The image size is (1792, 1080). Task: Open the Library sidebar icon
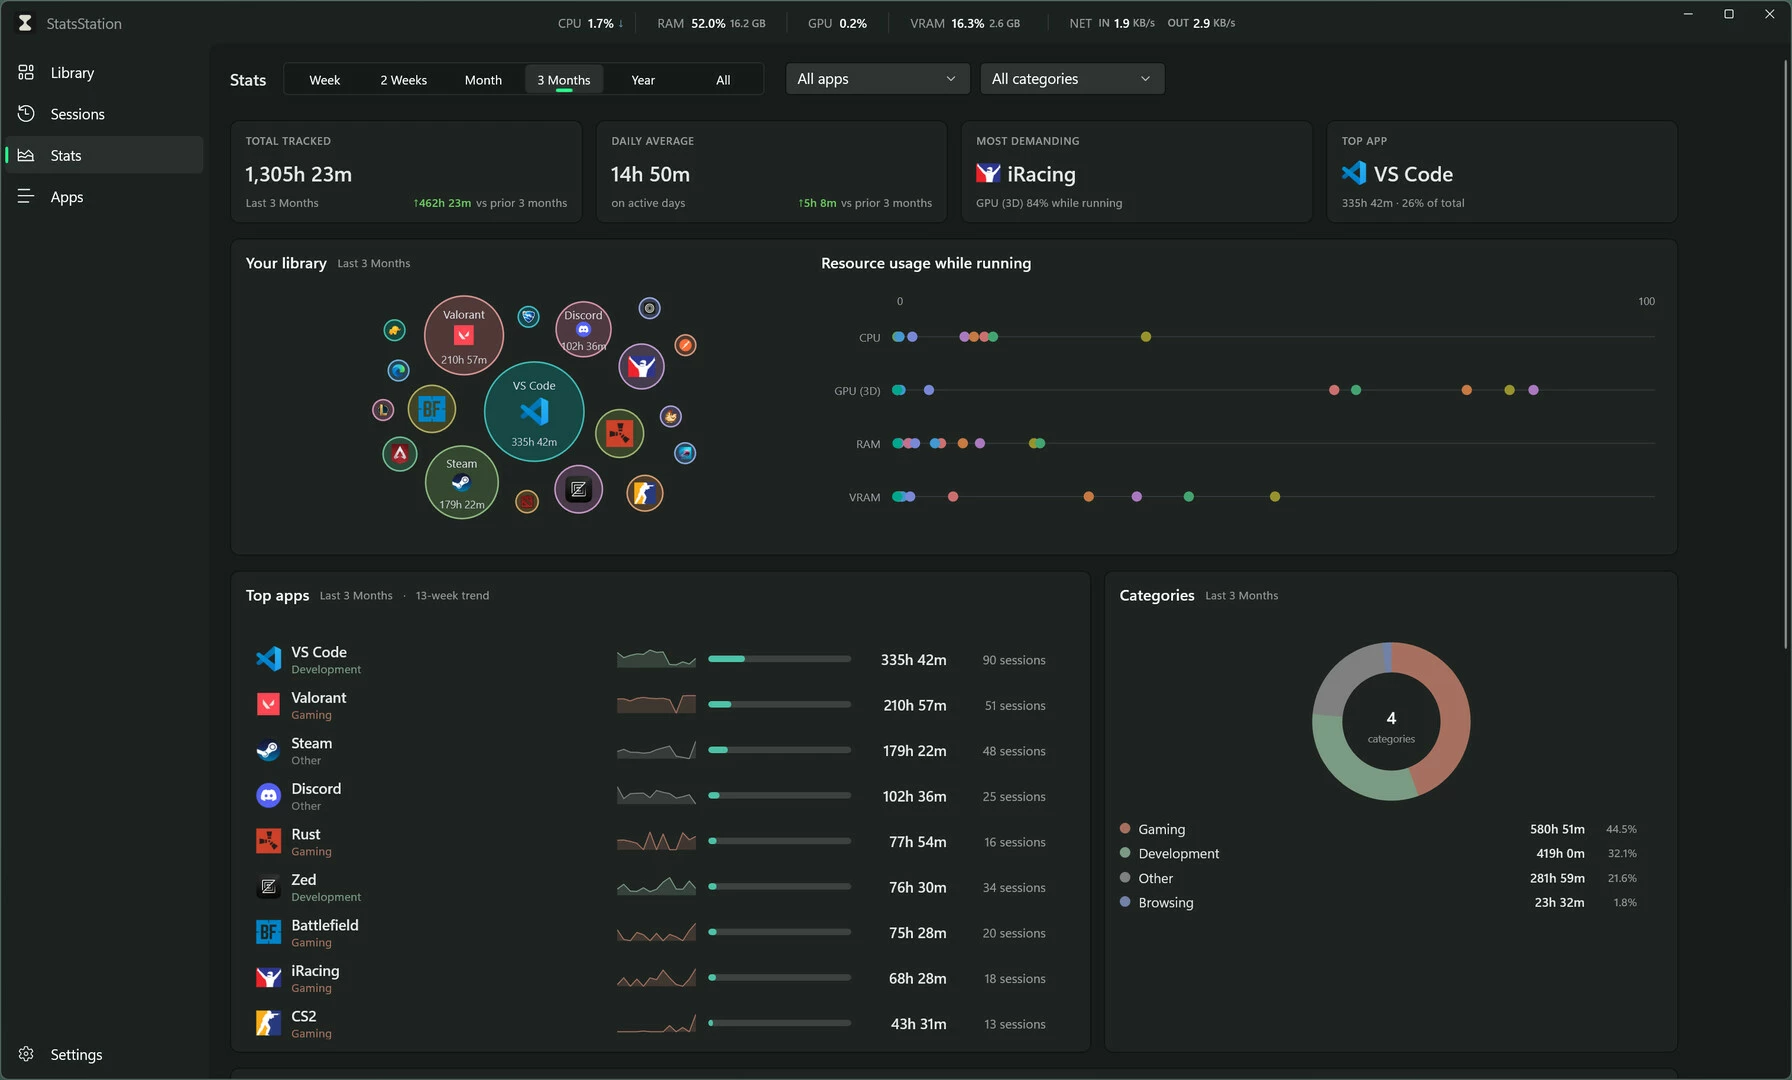click(x=26, y=72)
